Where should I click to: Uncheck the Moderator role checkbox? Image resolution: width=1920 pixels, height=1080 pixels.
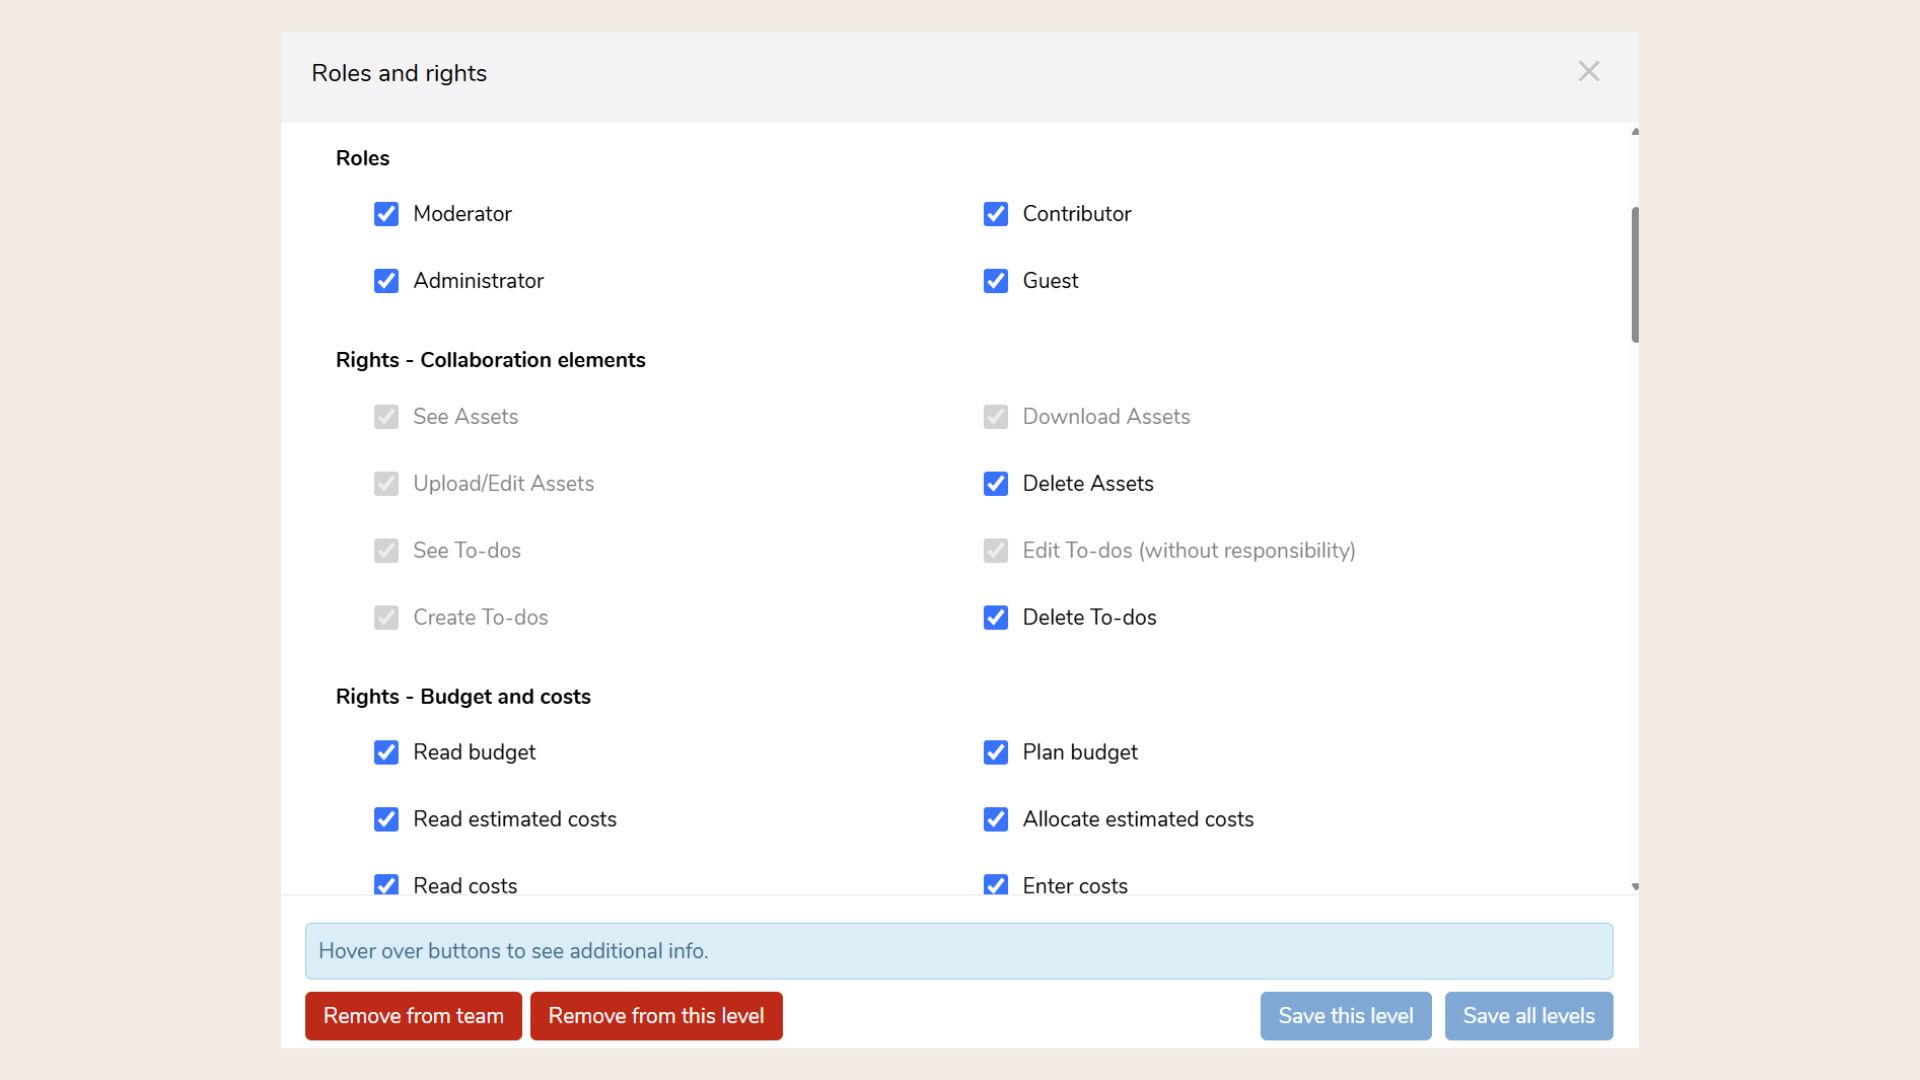tap(386, 214)
